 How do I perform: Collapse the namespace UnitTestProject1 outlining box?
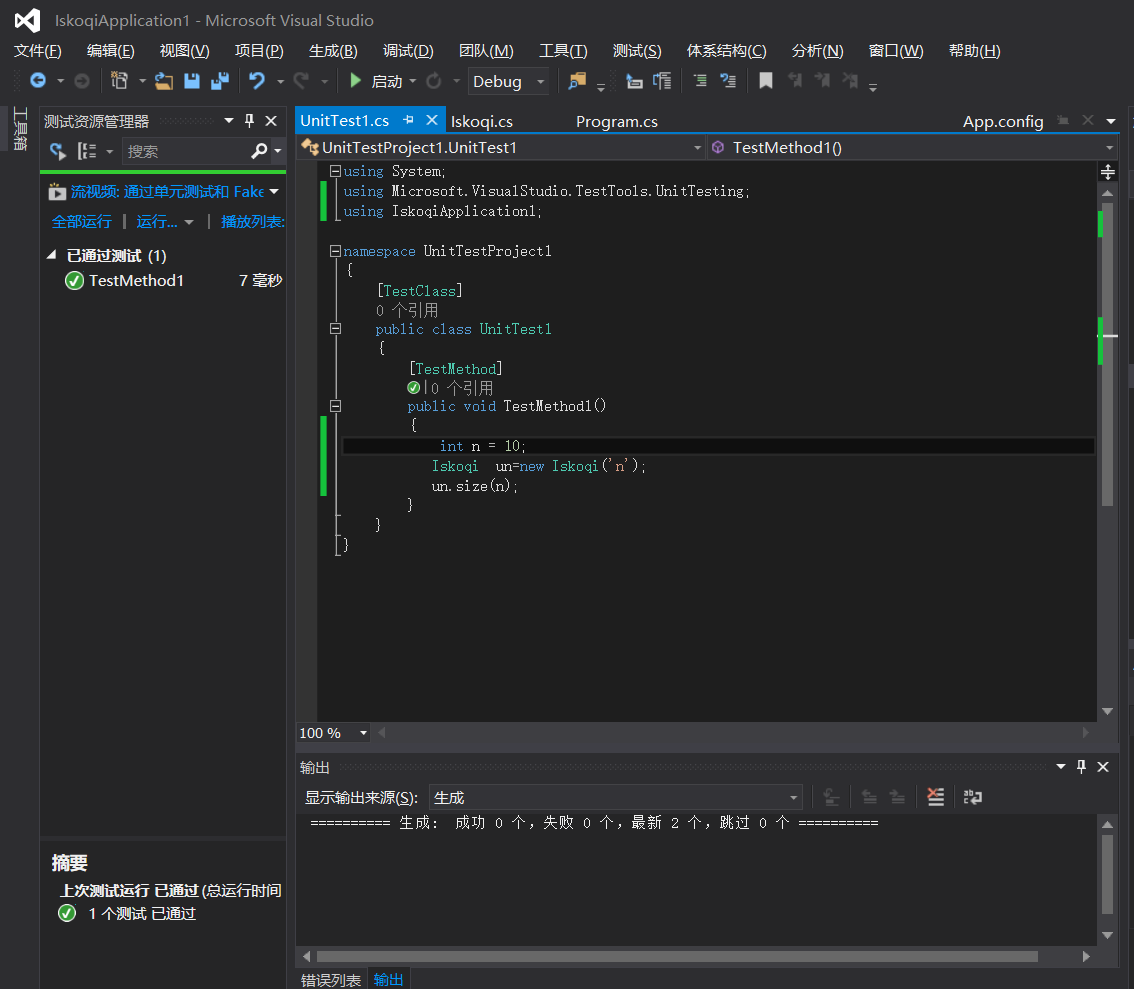point(336,251)
